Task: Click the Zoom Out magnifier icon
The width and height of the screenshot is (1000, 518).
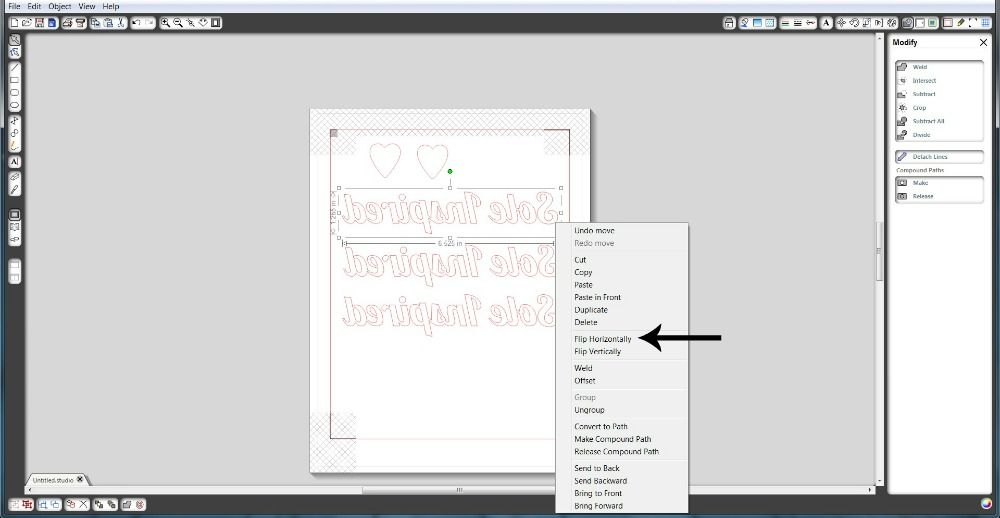Action: [177, 22]
